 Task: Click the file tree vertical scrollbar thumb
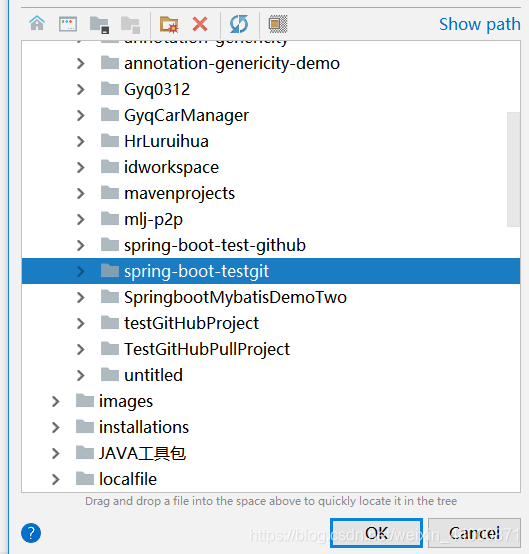513,169
